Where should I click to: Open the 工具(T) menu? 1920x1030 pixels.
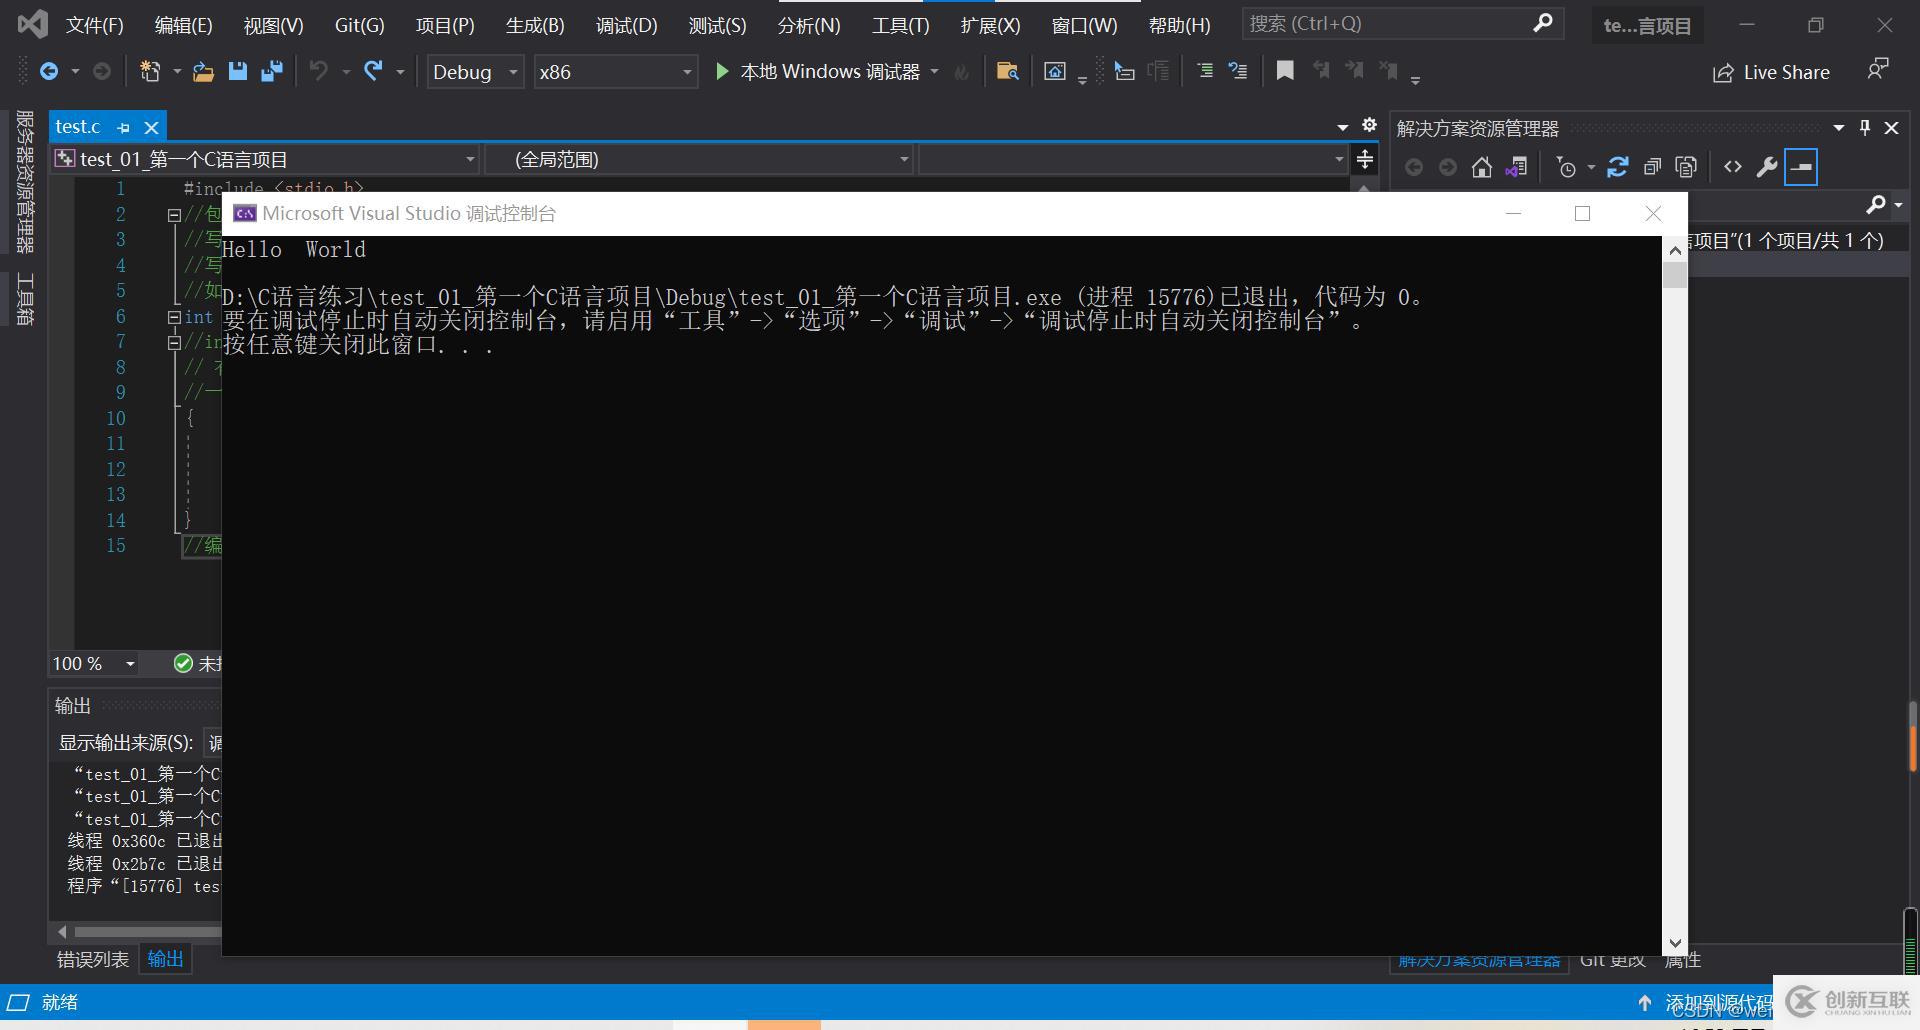coord(900,25)
